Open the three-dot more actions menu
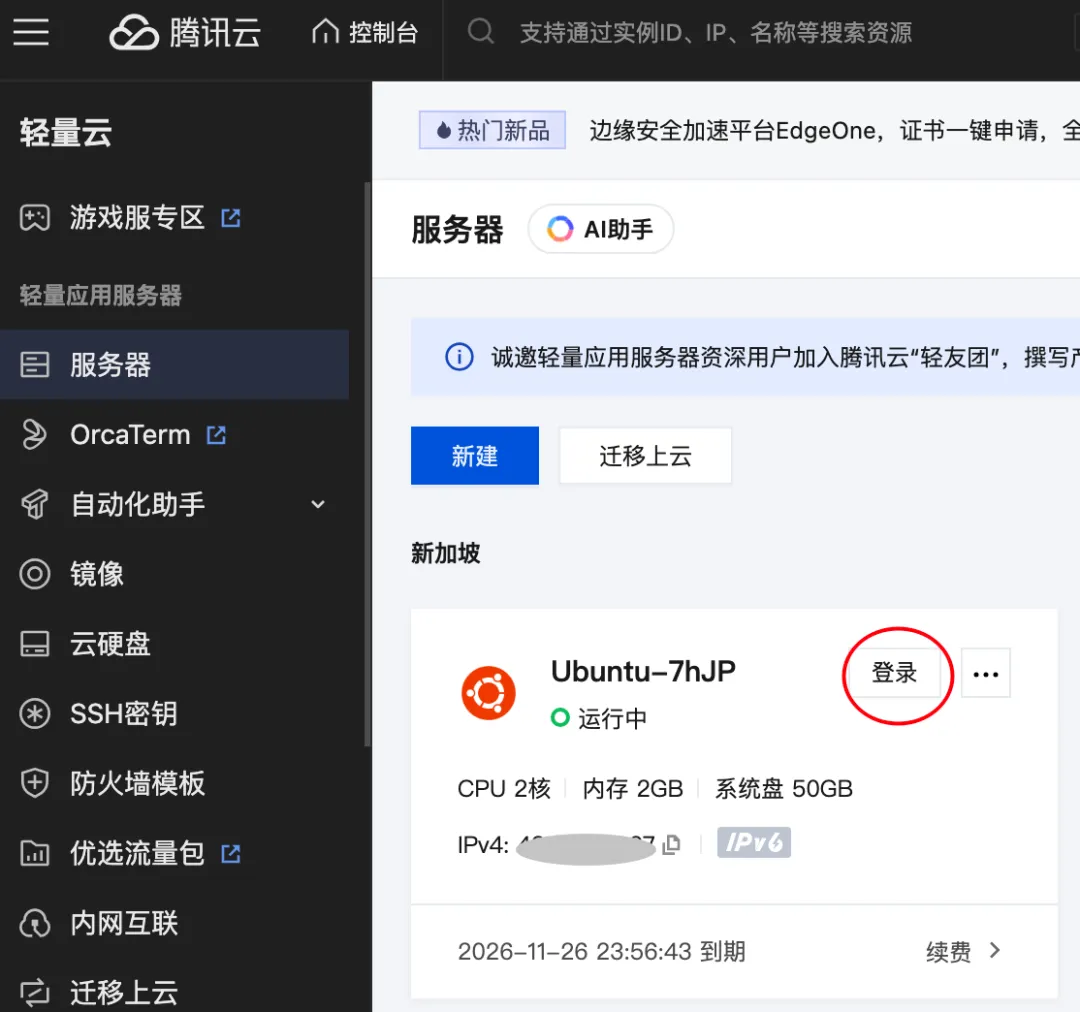The width and height of the screenshot is (1080, 1012). coord(986,672)
